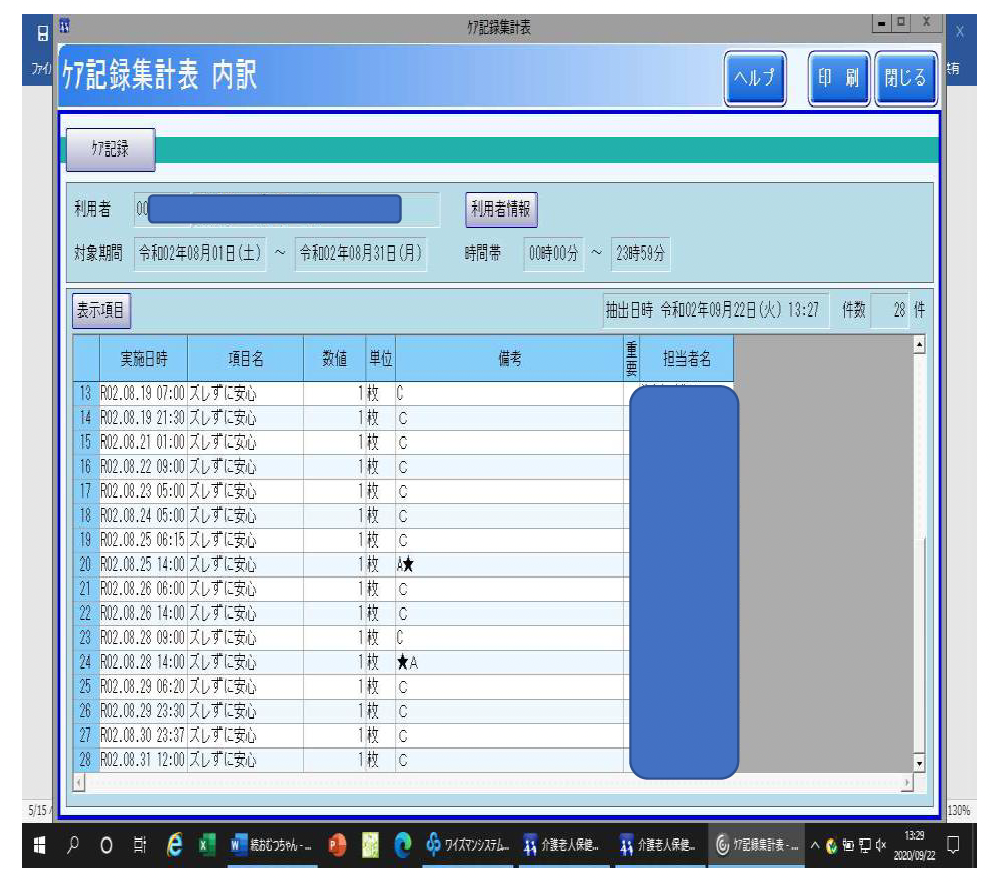Screen dimensions: 990x882
Task: Switch to the ケア記録 tab
Action: pyautogui.click(x=110, y=149)
